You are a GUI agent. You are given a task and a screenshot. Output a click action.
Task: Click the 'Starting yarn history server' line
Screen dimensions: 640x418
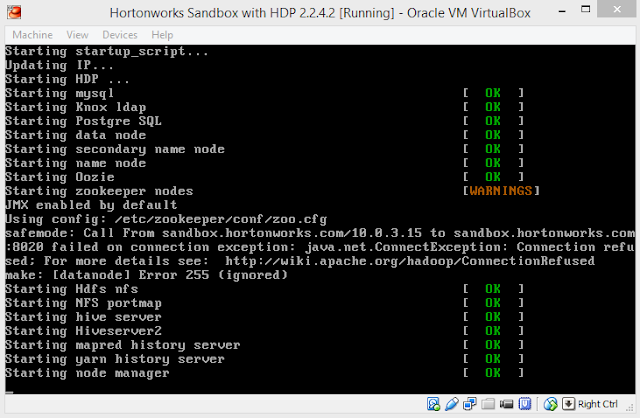[115, 359]
